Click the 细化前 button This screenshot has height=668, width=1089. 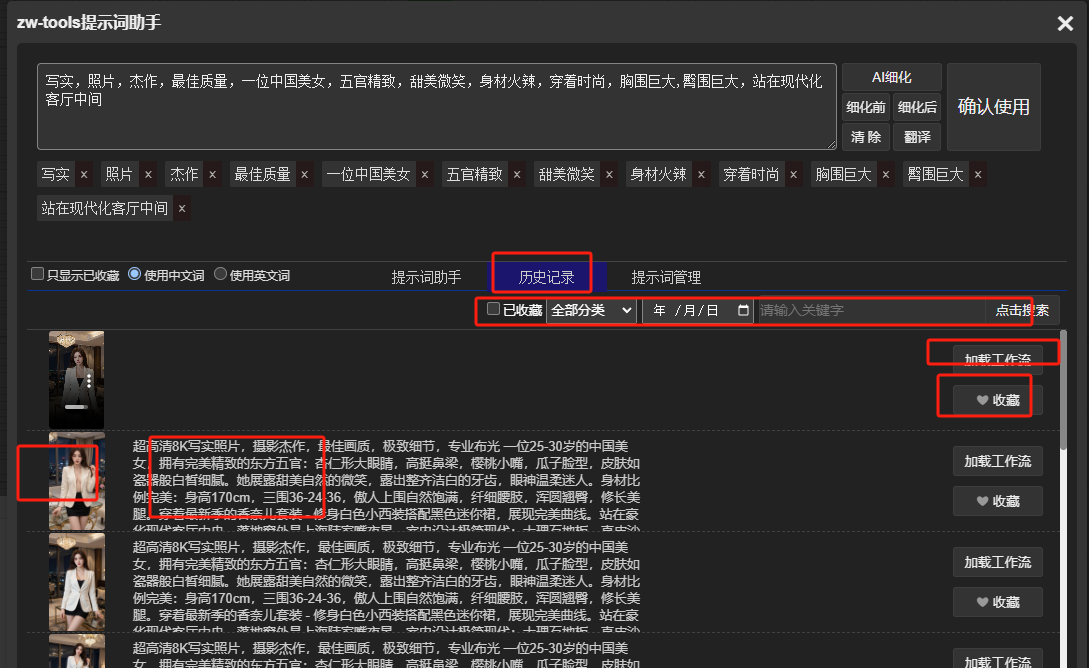click(866, 107)
